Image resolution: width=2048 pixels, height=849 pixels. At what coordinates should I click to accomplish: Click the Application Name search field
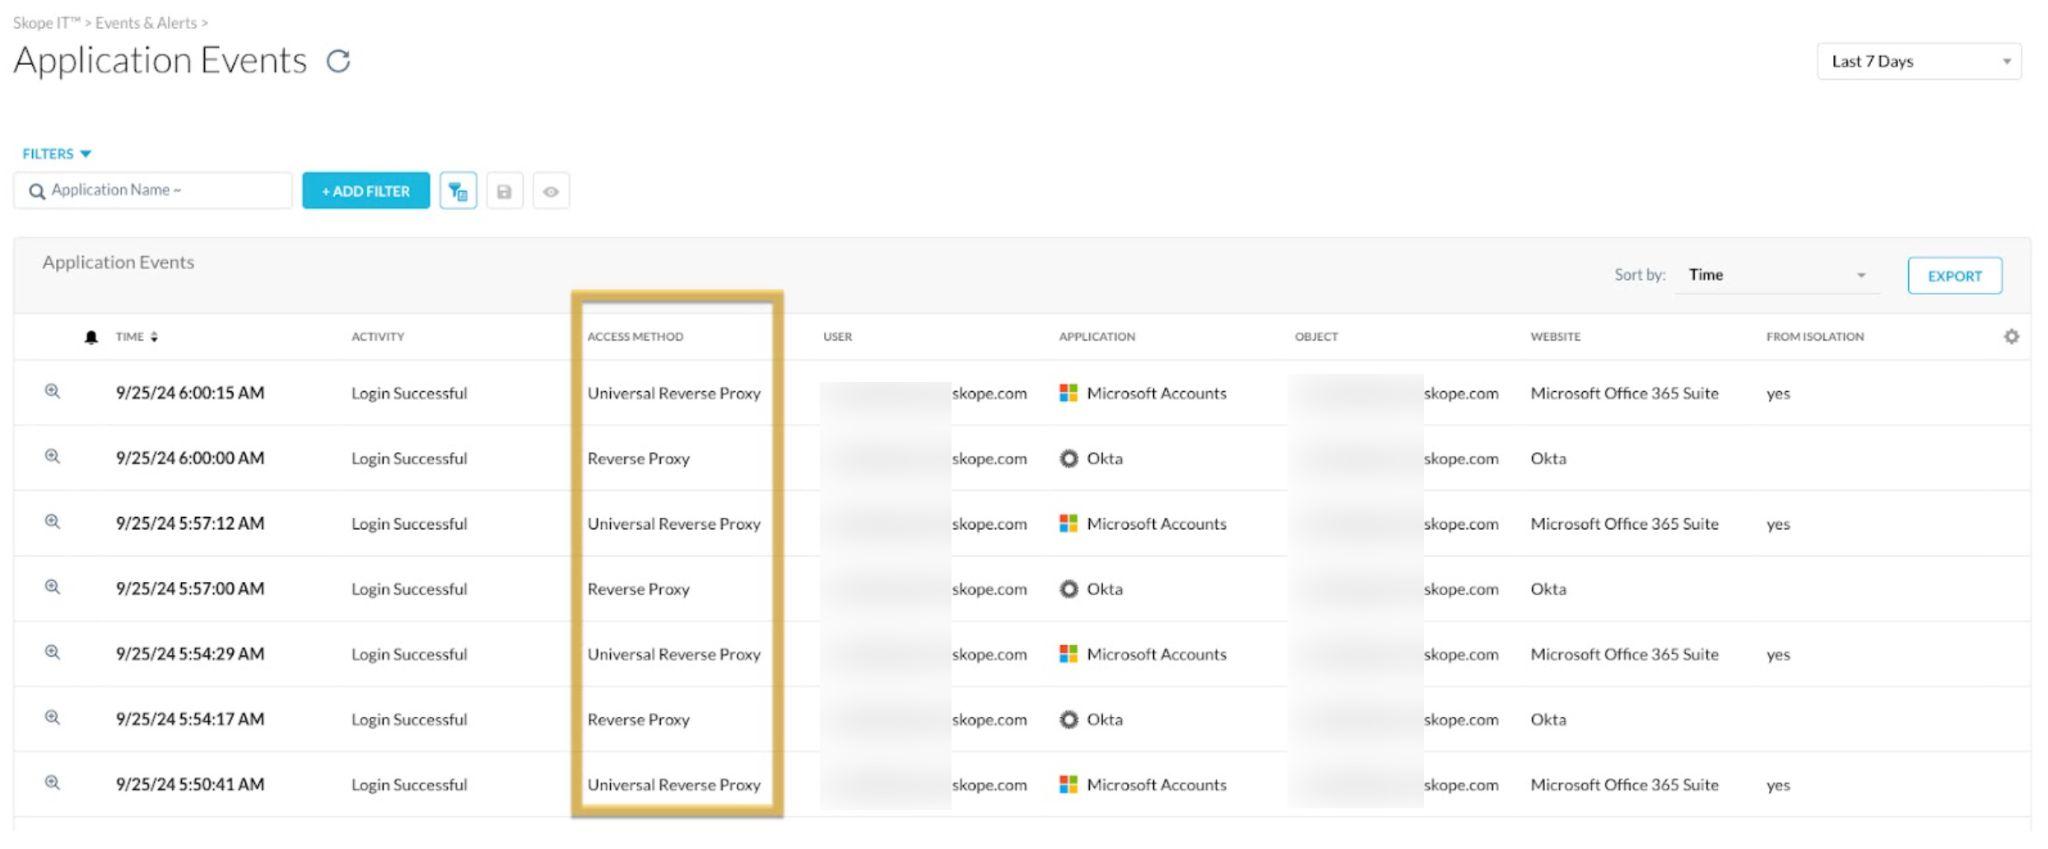(x=153, y=190)
